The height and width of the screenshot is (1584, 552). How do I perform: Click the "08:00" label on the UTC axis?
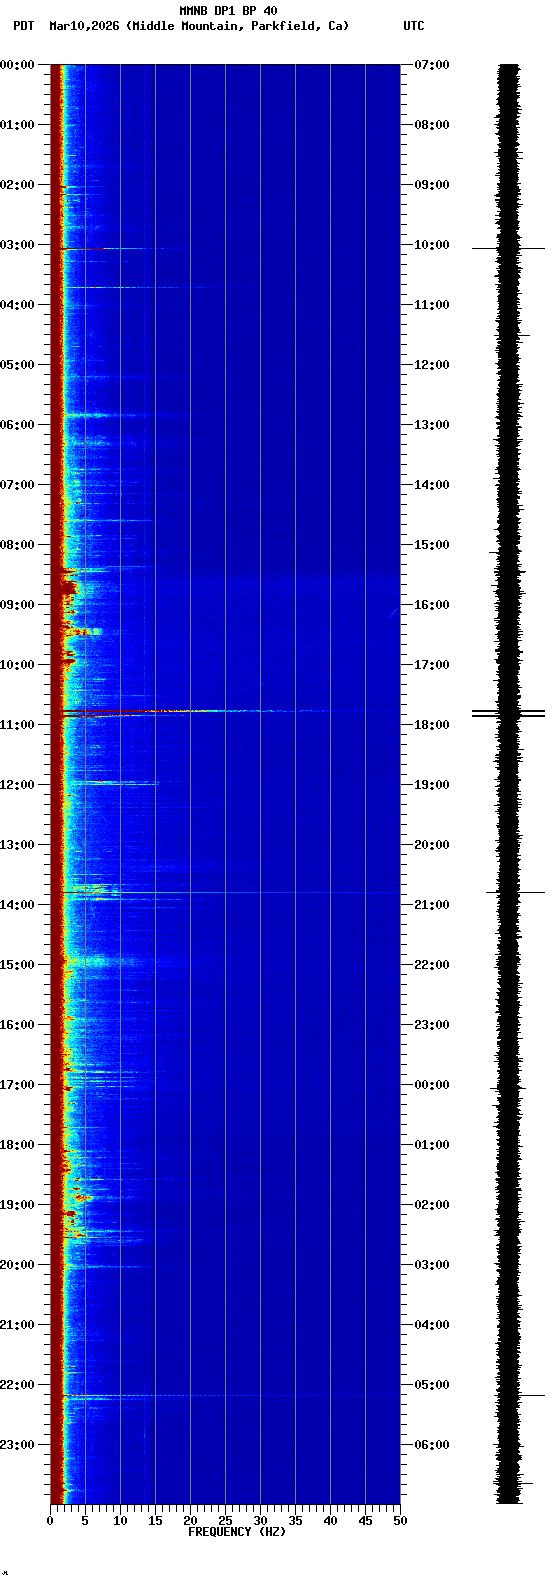tap(432, 125)
